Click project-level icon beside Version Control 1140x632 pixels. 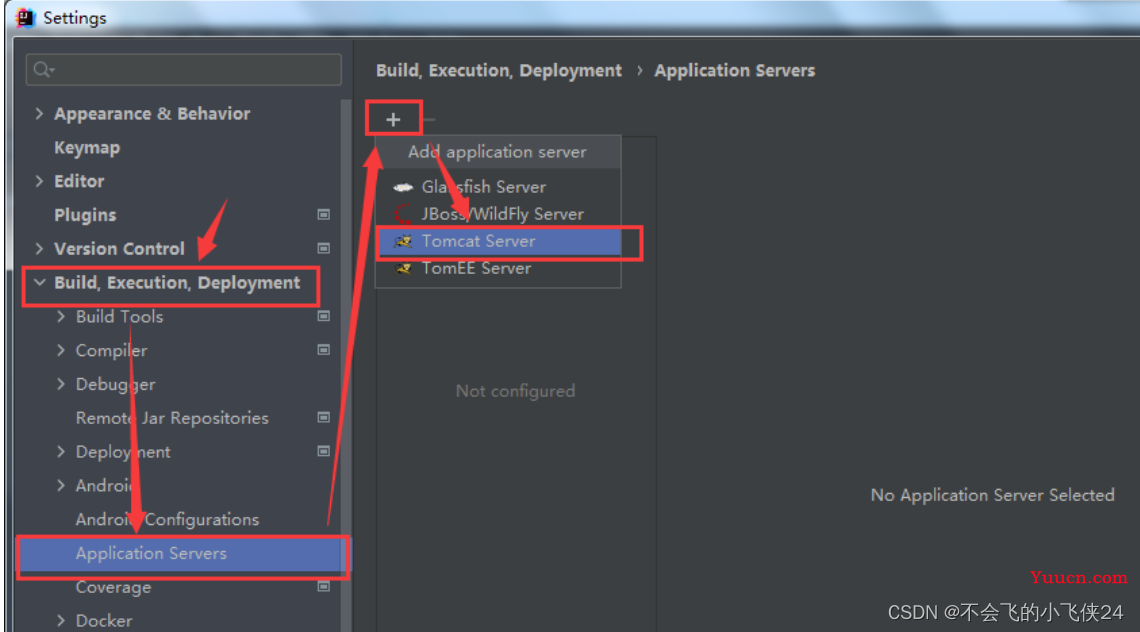[x=324, y=249]
